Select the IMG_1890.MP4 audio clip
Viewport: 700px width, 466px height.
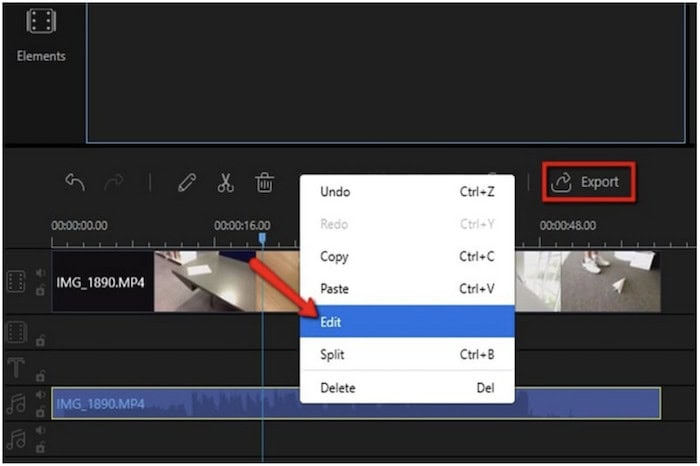pyautogui.click(x=356, y=404)
